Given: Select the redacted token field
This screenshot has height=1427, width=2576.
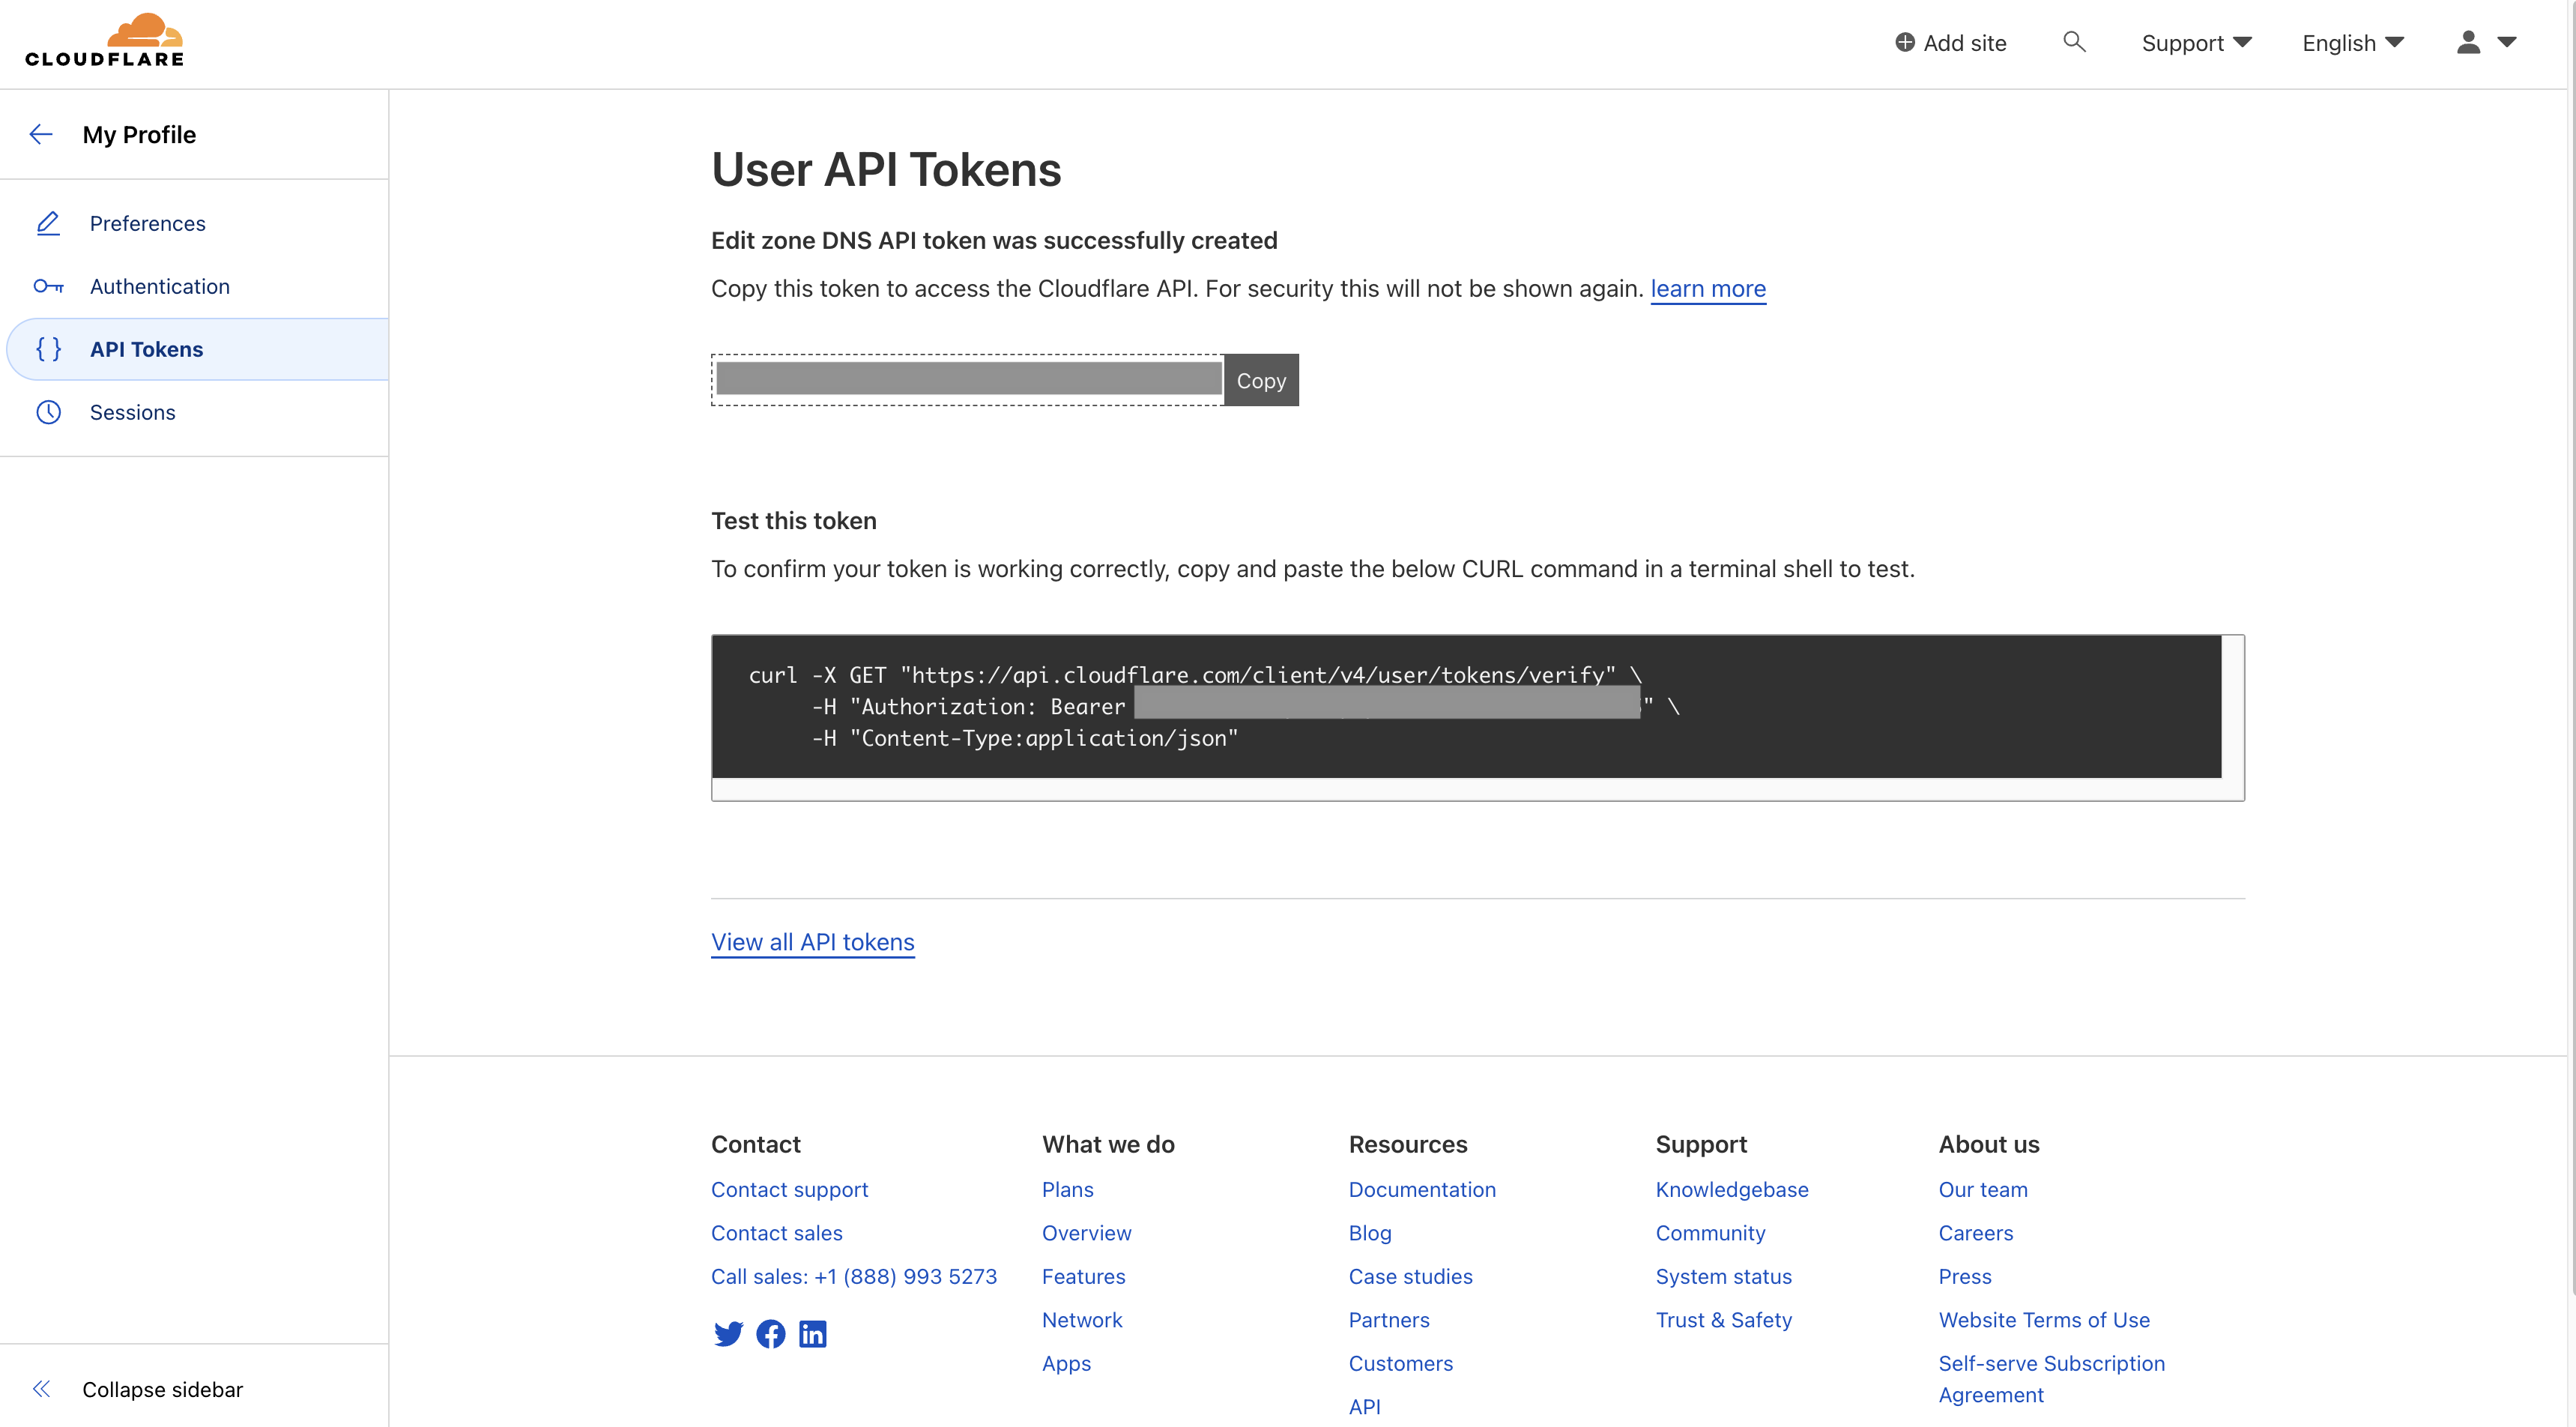Looking at the screenshot, I should pyautogui.click(x=968, y=380).
